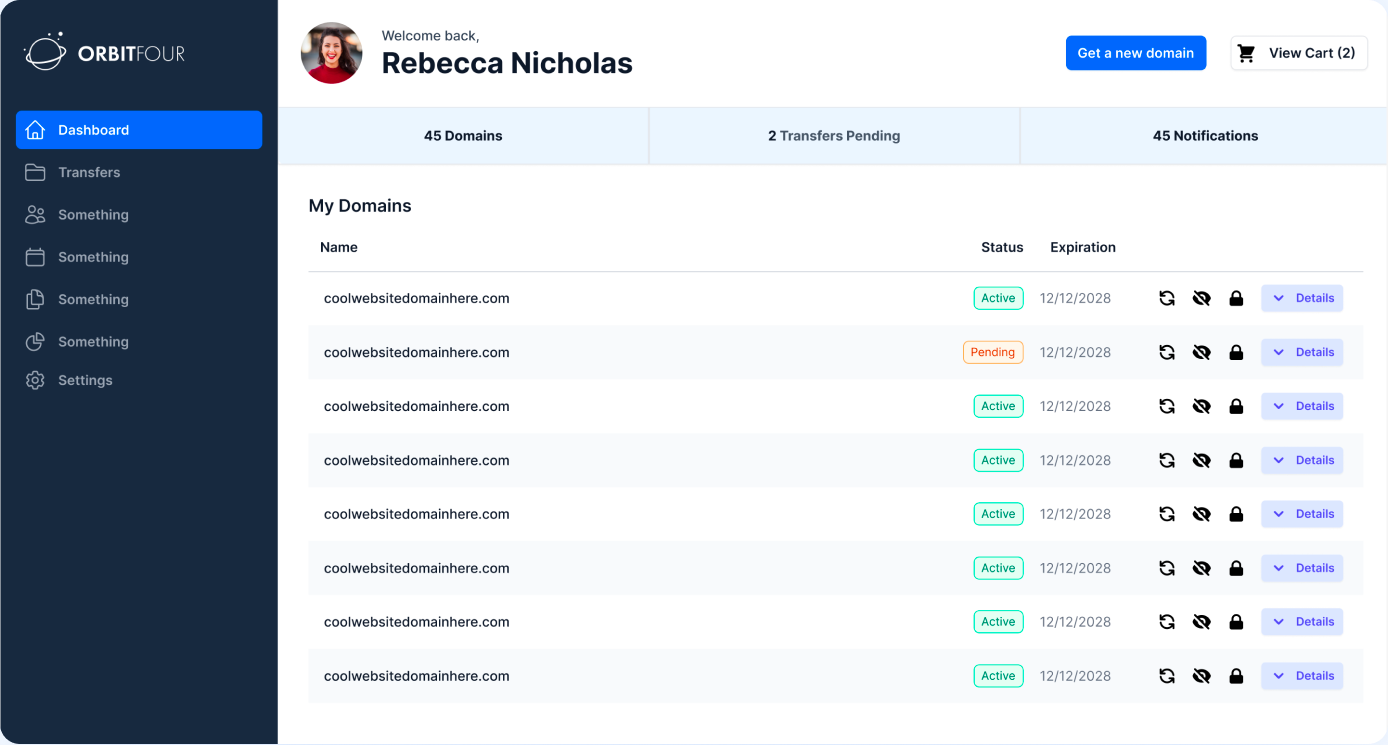Click the Get a new domain button
The width and height of the screenshot is (1388, 745).
coord(1136,52)
